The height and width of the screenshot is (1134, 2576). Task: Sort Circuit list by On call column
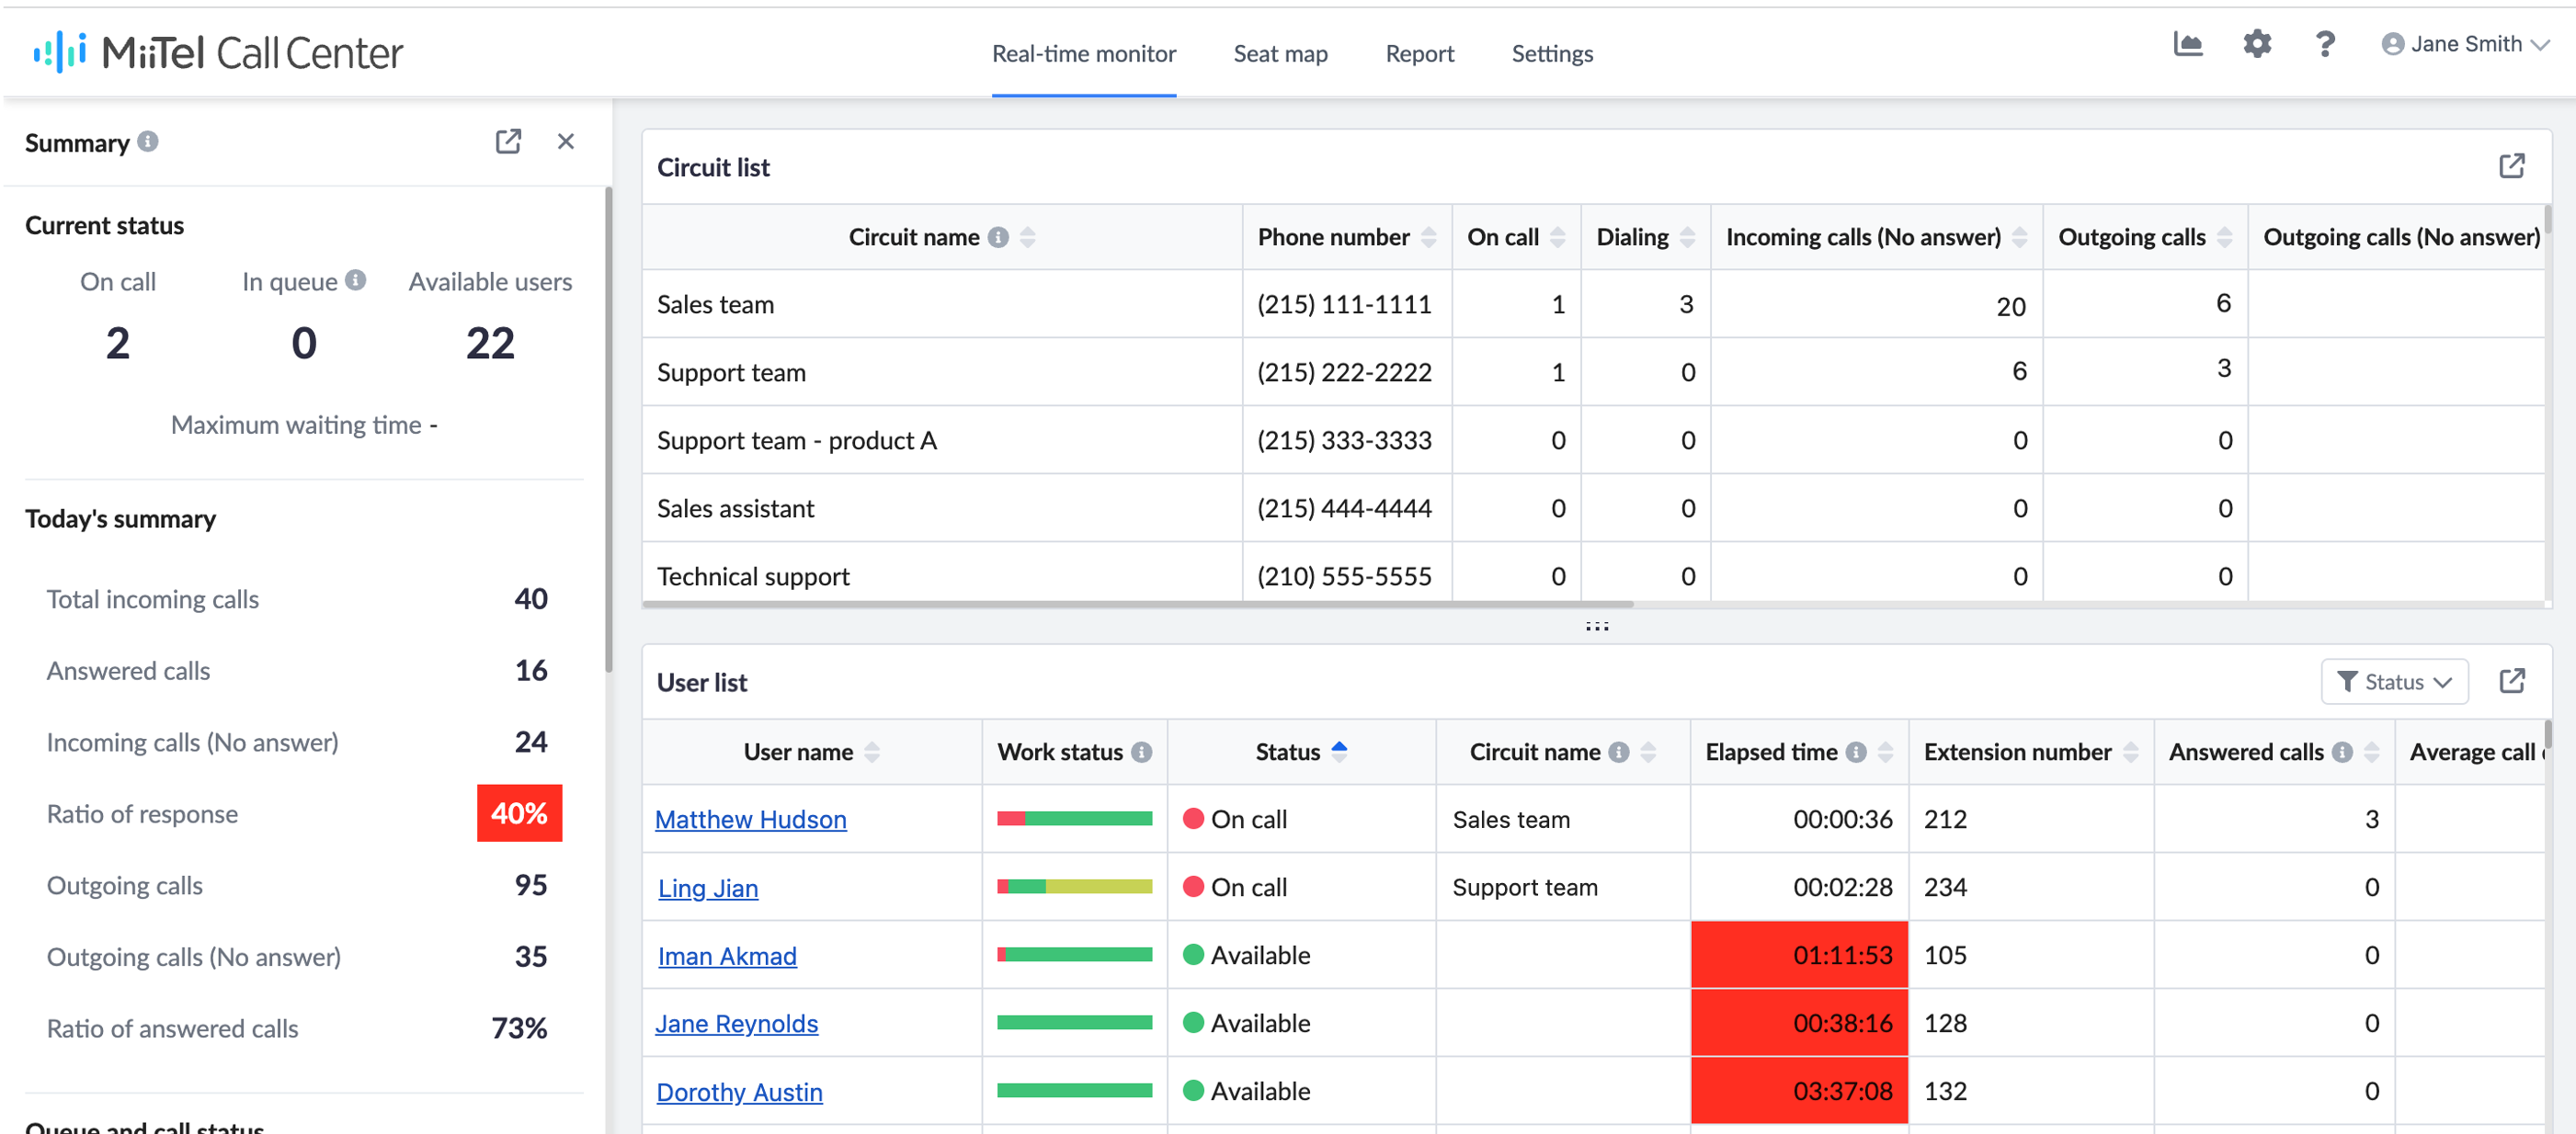point(1557,237)
